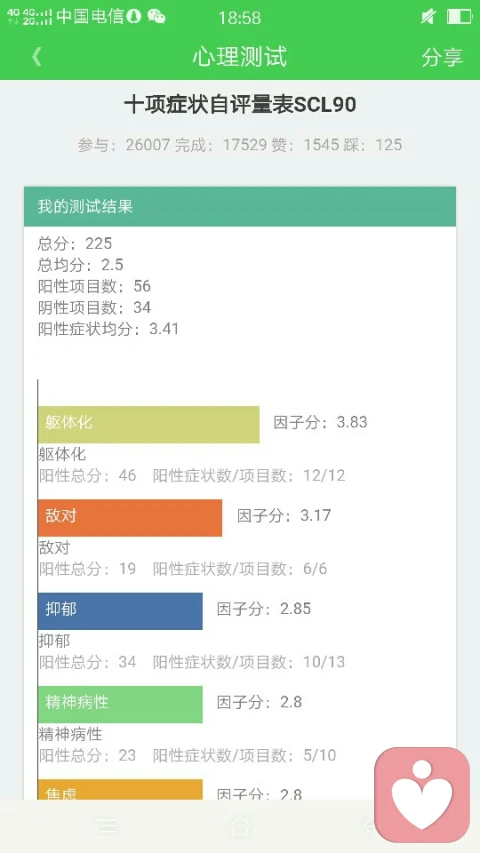Tap the 我的测试结果 section header
480x853 pixels.
(240, 207)
